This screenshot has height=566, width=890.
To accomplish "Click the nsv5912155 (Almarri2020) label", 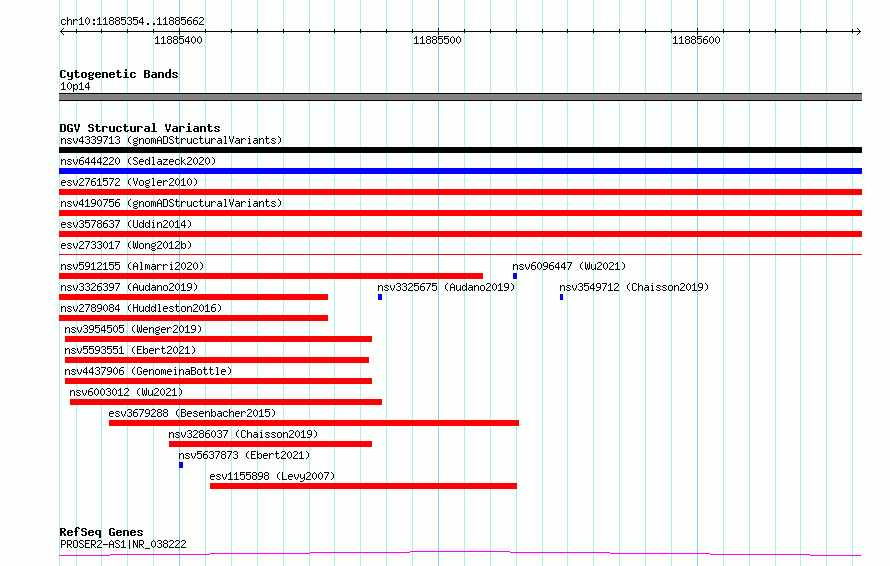I will coord(132,266).
